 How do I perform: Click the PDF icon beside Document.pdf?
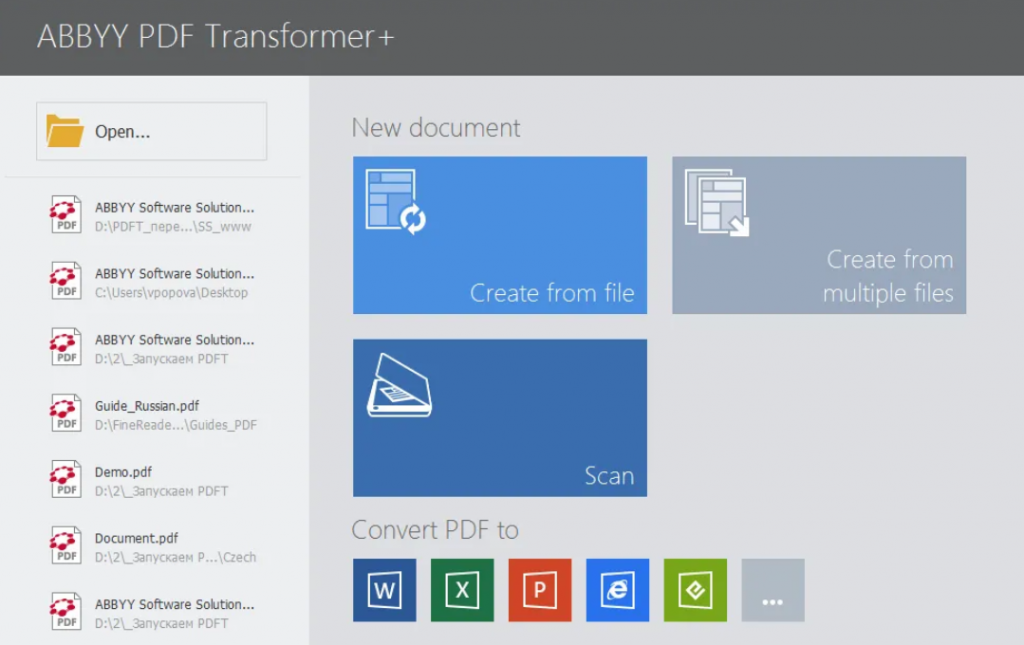click(x=66, y=546)
